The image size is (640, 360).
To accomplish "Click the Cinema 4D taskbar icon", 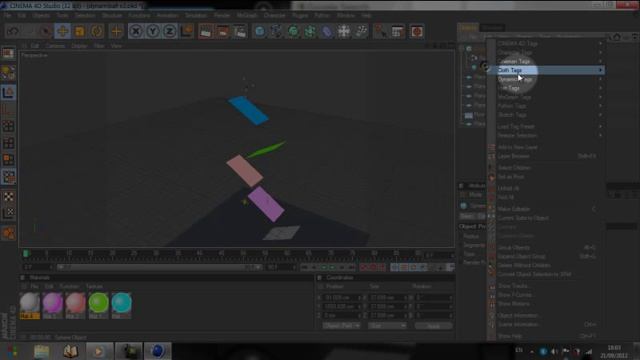I will 158,351.
